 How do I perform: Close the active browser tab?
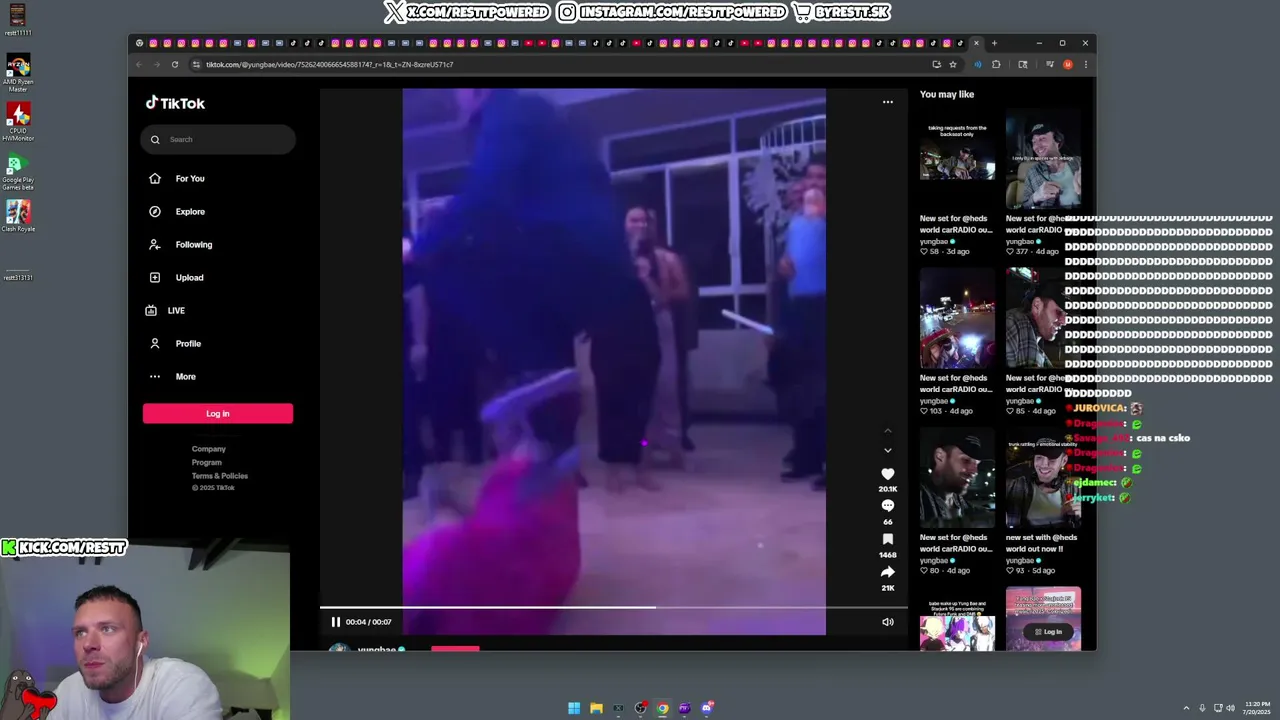[977, 43]
